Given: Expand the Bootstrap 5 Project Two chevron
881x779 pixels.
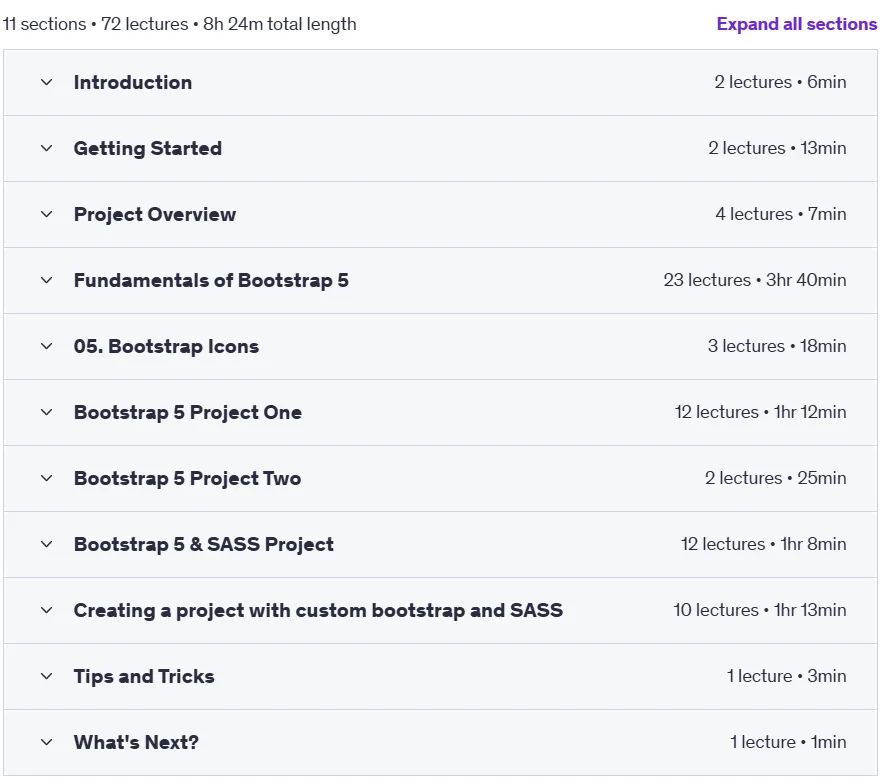Looking at the screenshot, I should [x=47, y=479].
